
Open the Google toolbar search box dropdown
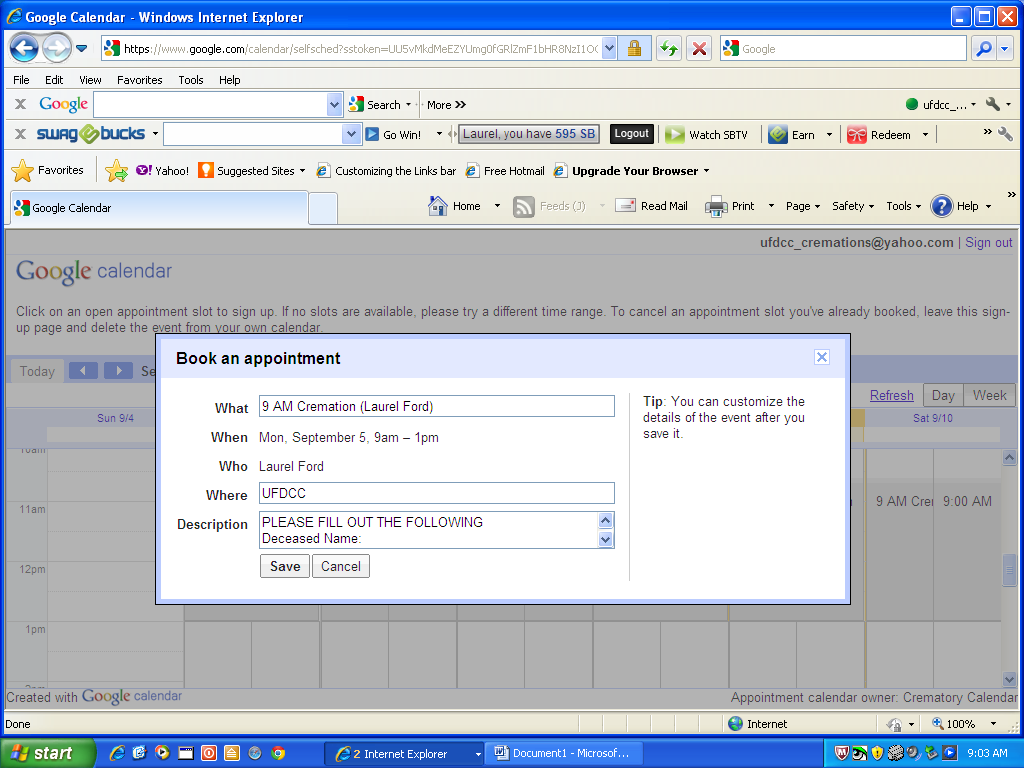coord(334,104)
